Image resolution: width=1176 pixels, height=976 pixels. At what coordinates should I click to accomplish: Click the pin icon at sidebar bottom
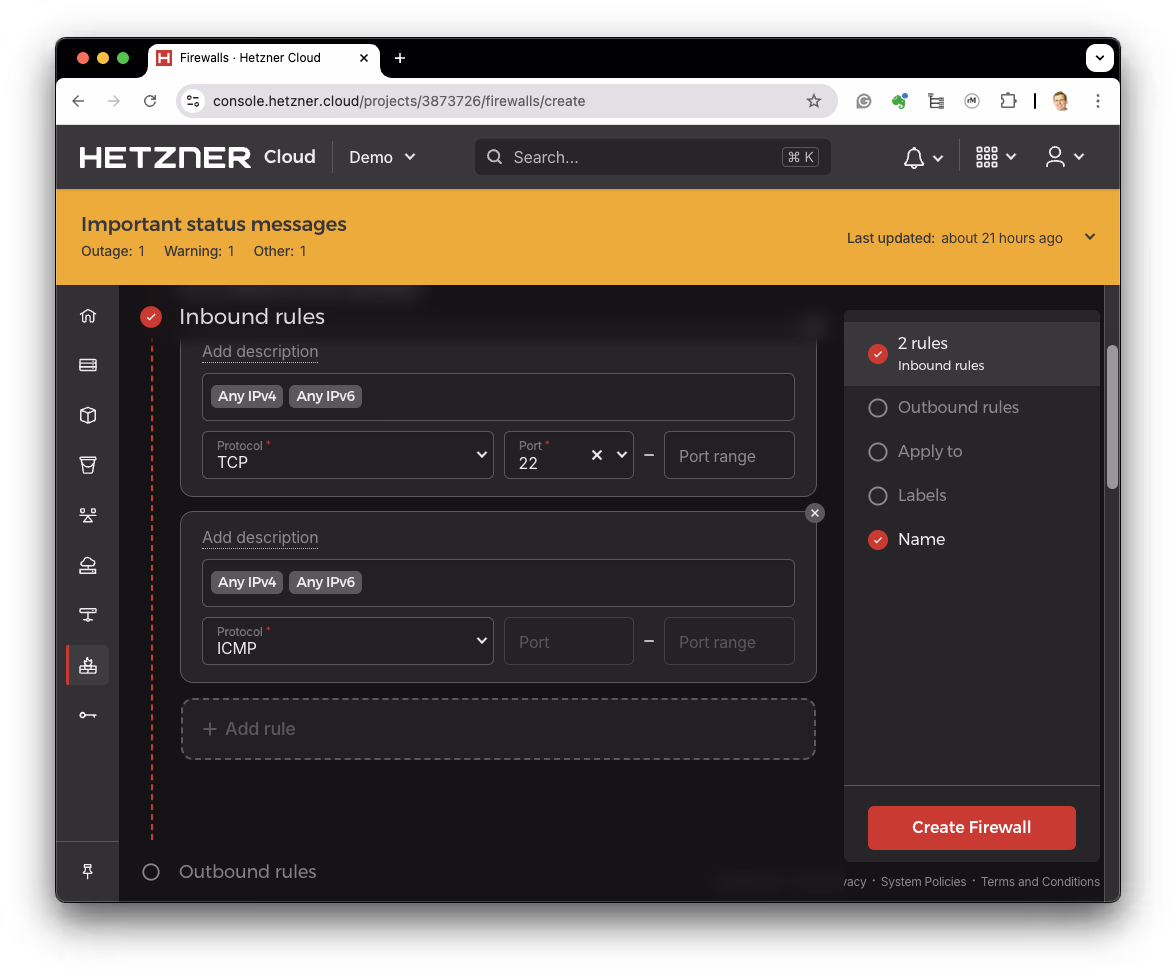[x=88, y=871]
